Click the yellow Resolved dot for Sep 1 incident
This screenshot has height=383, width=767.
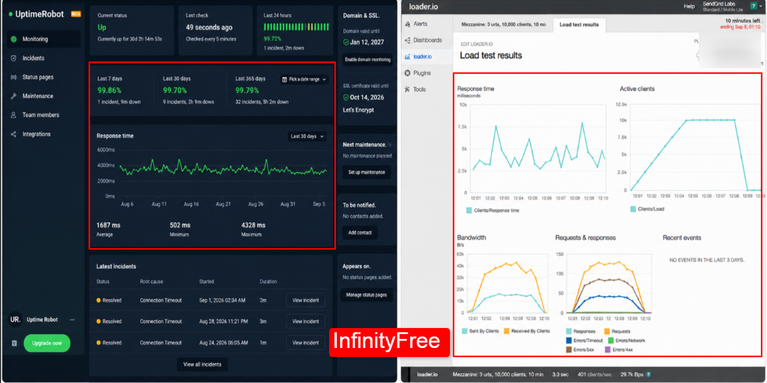(98, 300)
